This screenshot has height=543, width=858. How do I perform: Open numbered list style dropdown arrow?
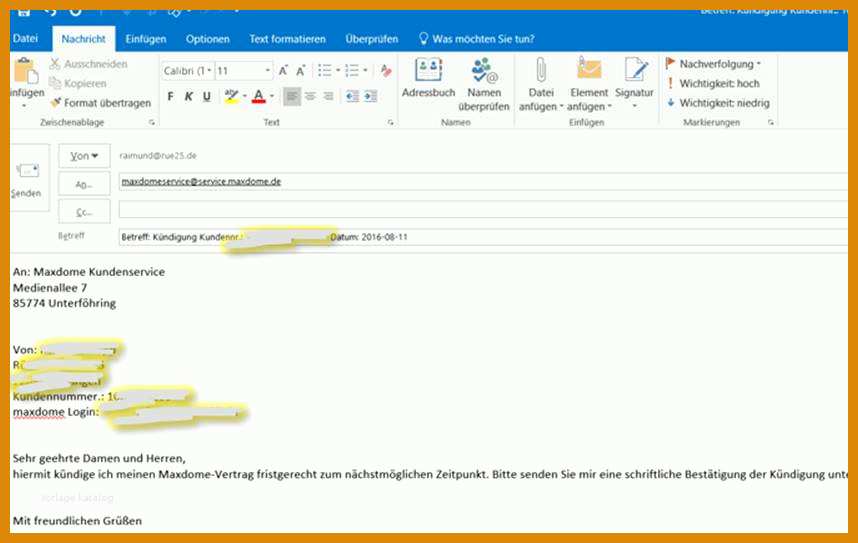click(365, 71)
